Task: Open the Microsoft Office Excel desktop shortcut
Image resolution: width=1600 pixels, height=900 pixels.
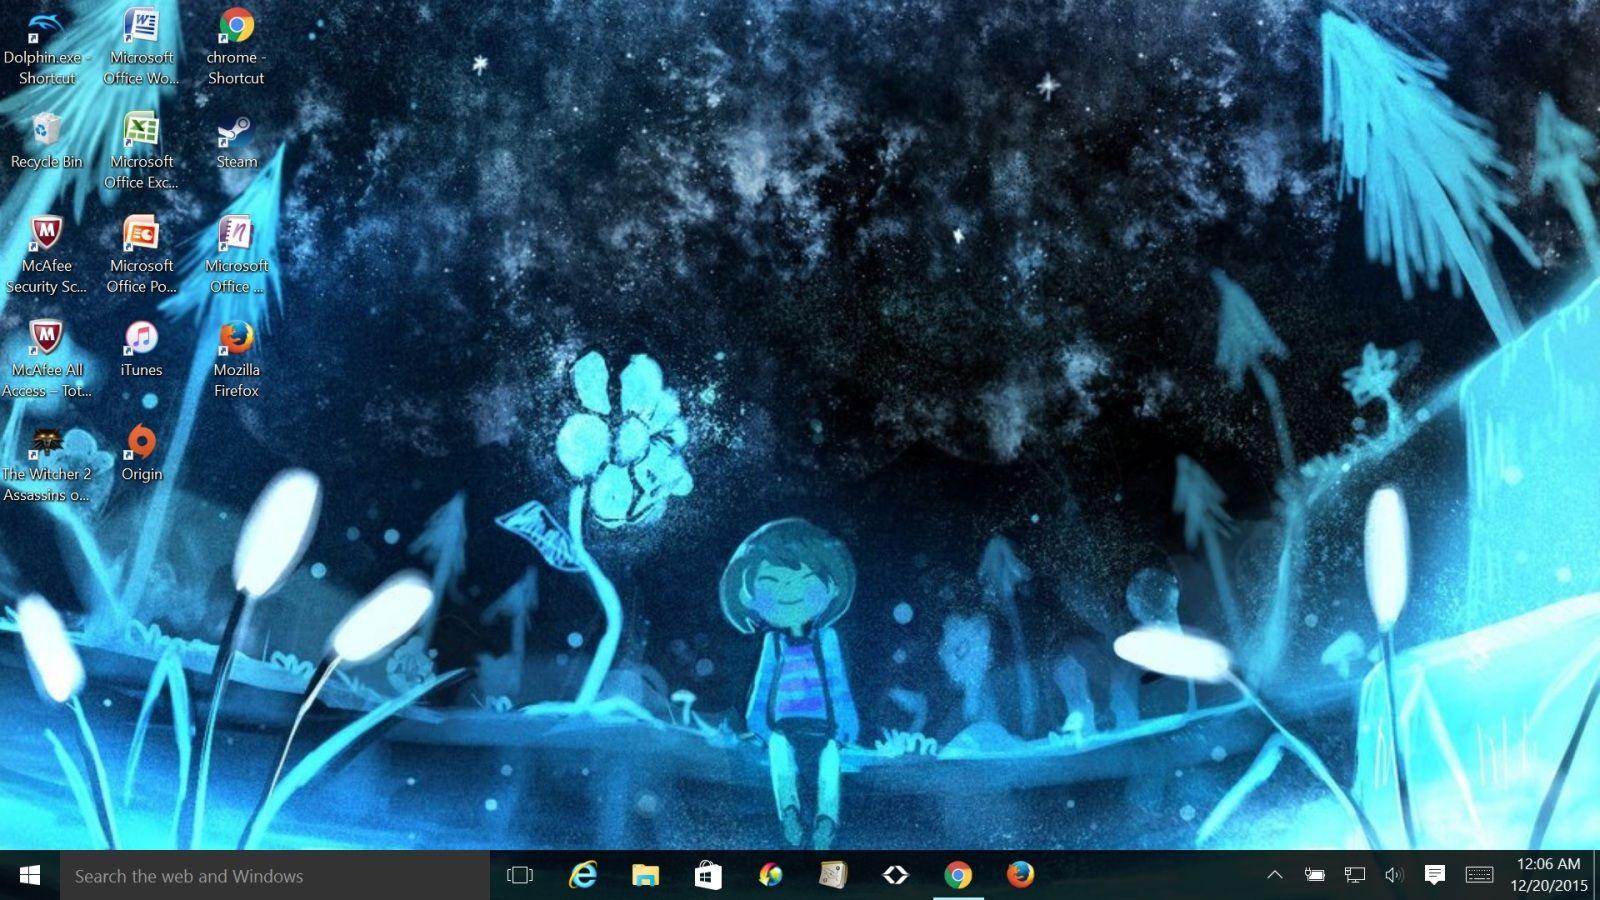Action: tap(141, 152)
